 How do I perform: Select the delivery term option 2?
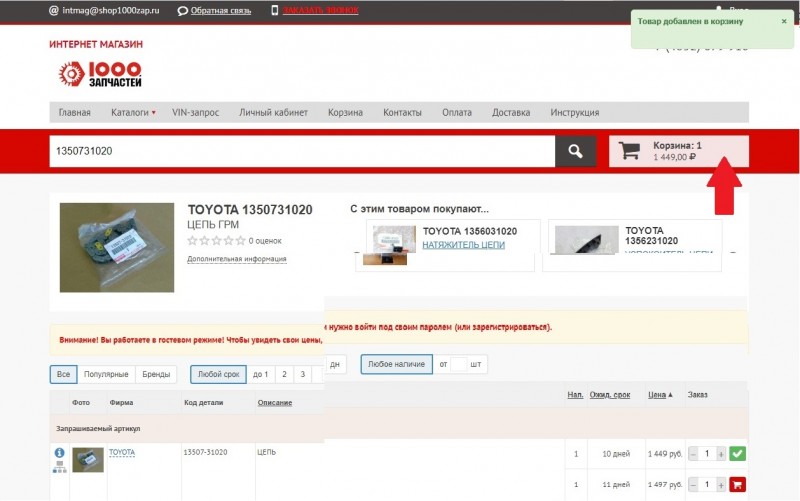point(284,374)
